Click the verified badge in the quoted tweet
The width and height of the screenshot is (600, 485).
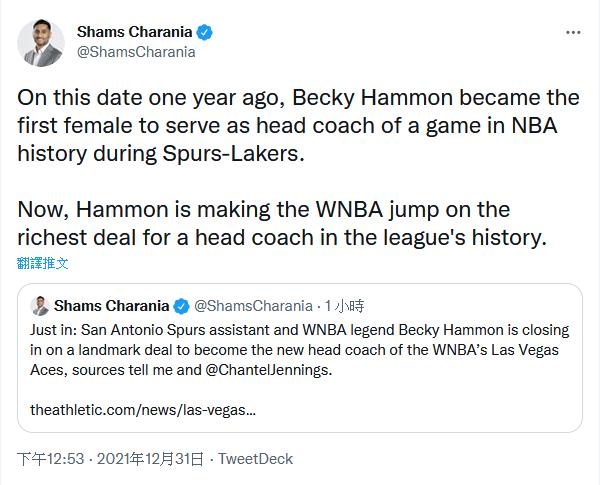pyautogui.click(x=181, y=305)
